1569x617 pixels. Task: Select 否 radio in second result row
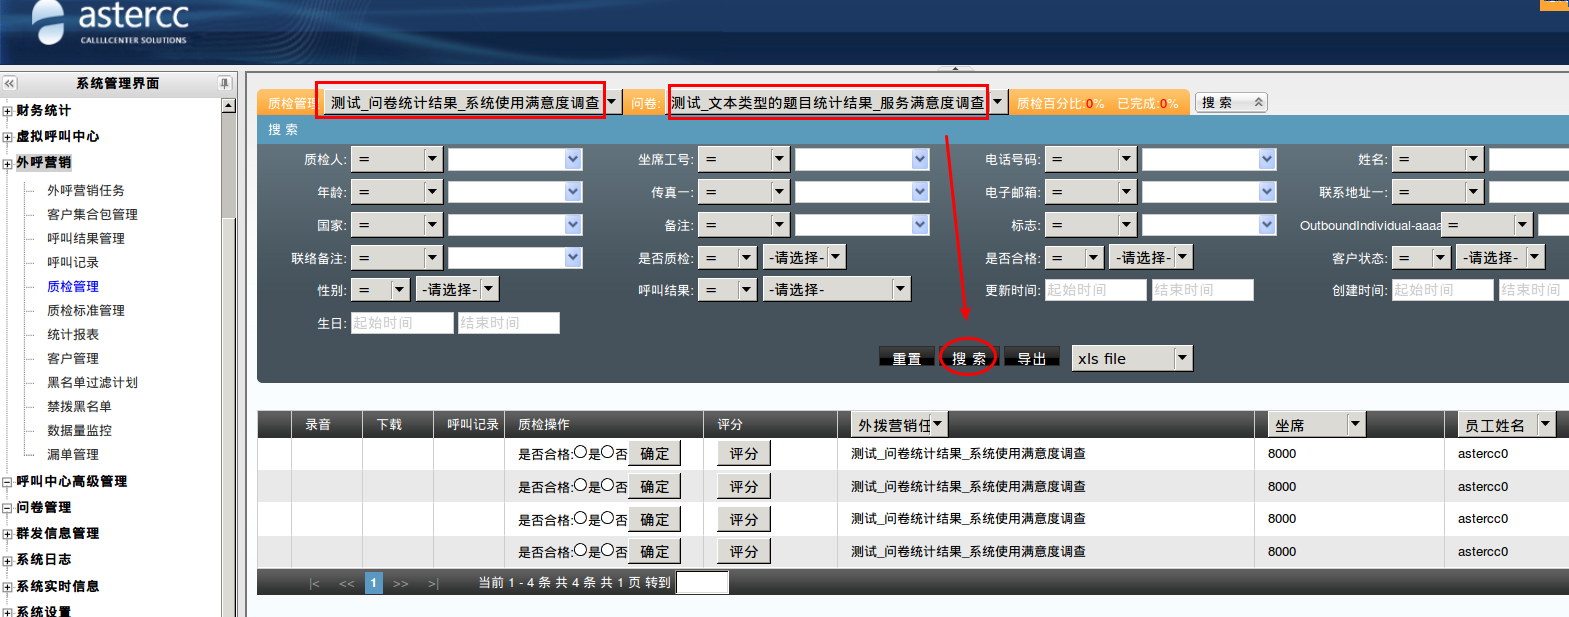(x=607, y=486)
